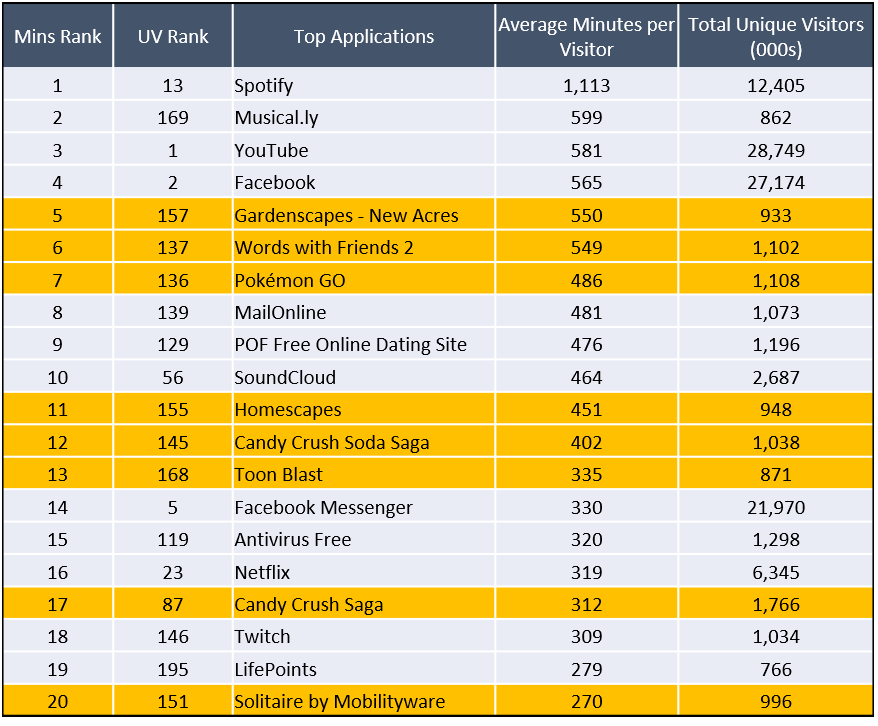Click Words with Friends 2 visitors value 1,102
The image size is (878, 726).
pos(776,247)
